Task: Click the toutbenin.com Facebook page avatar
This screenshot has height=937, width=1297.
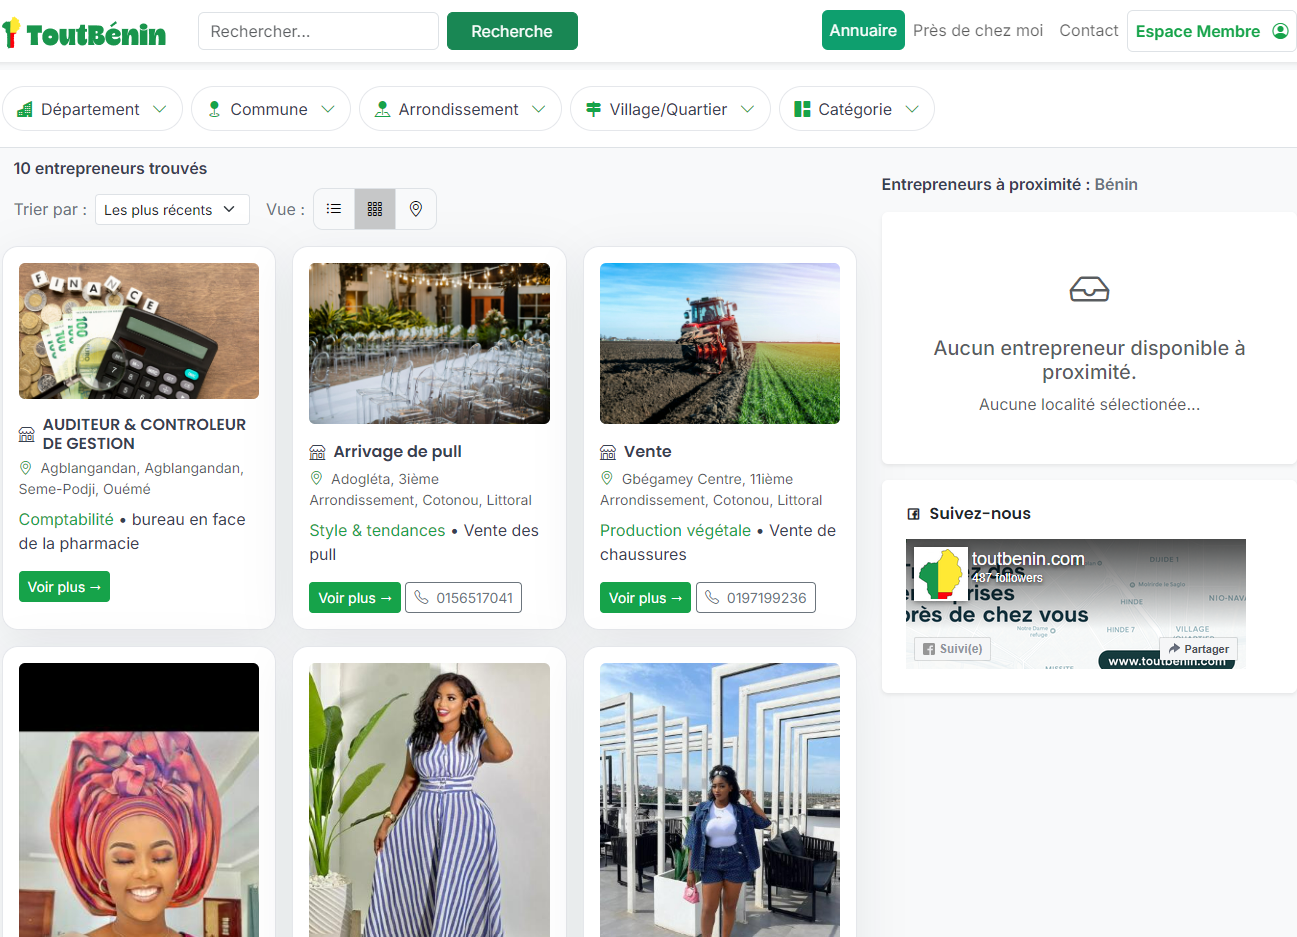Action: point(940,573)
